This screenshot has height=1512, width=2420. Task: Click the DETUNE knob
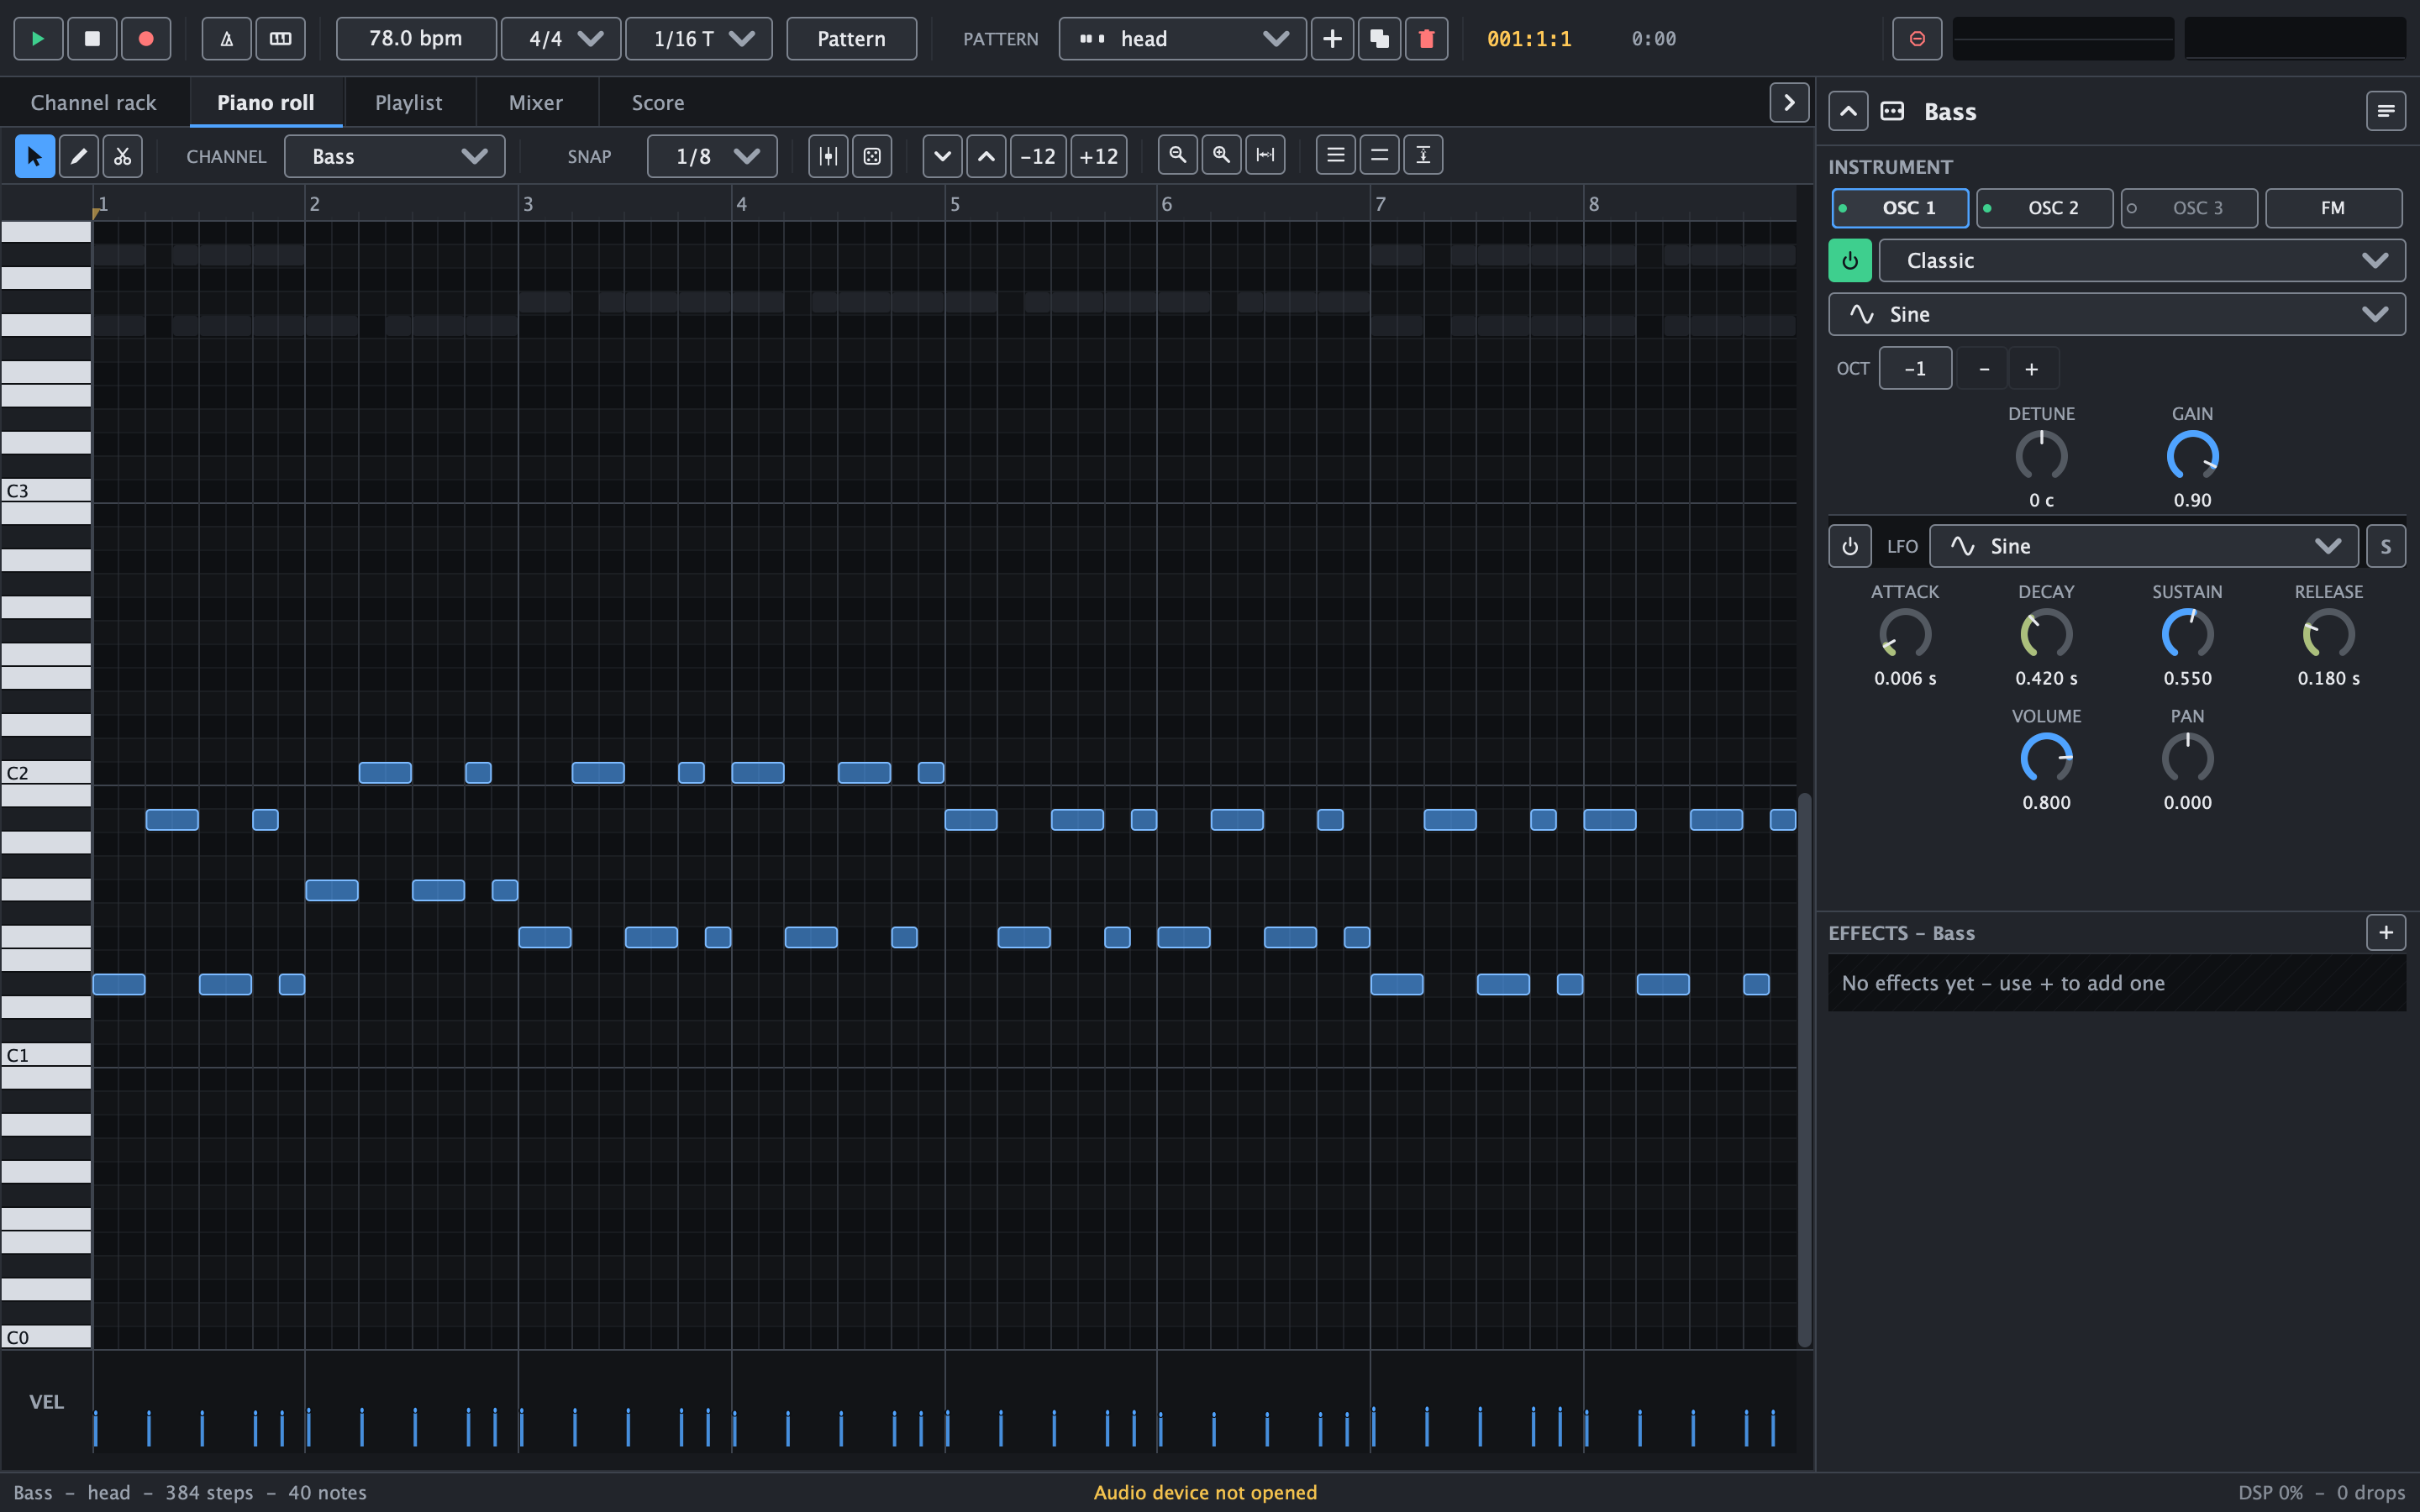[x=2041, y=456]
